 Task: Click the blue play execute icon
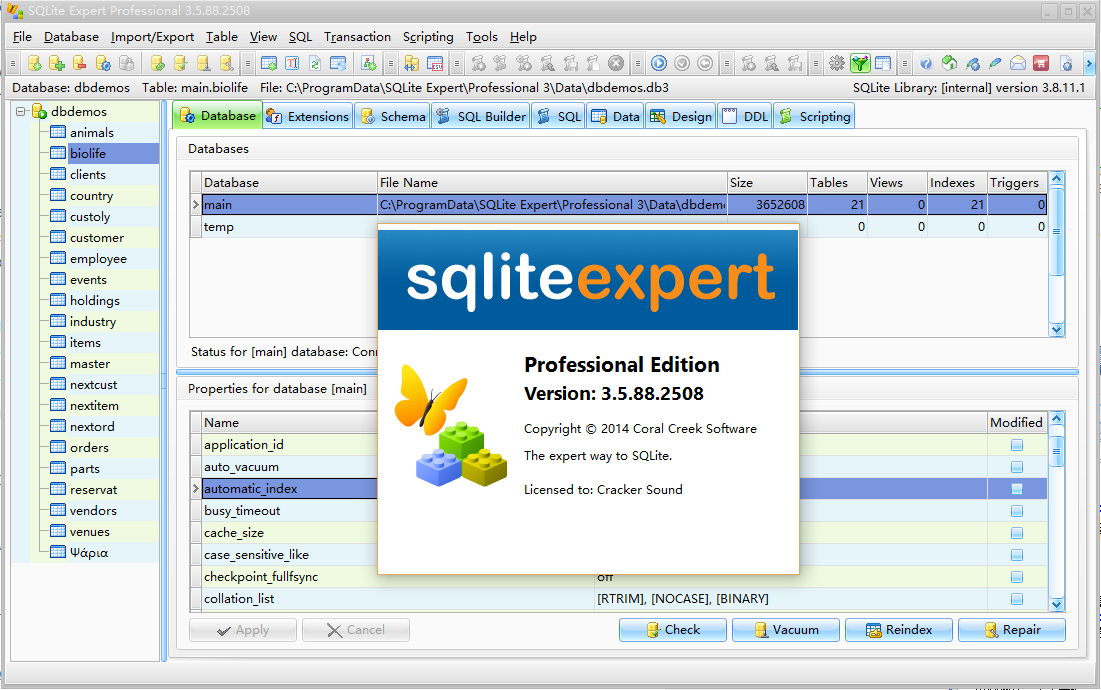coord(658,63)
